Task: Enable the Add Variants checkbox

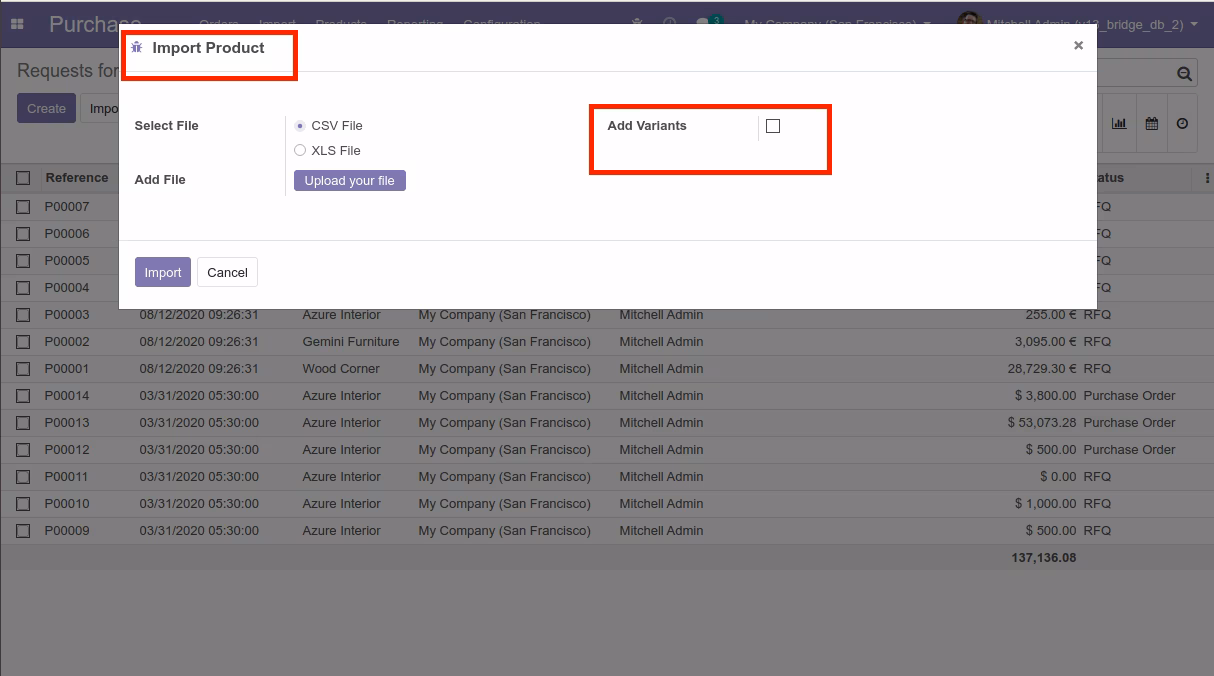Action: (773, 126)
